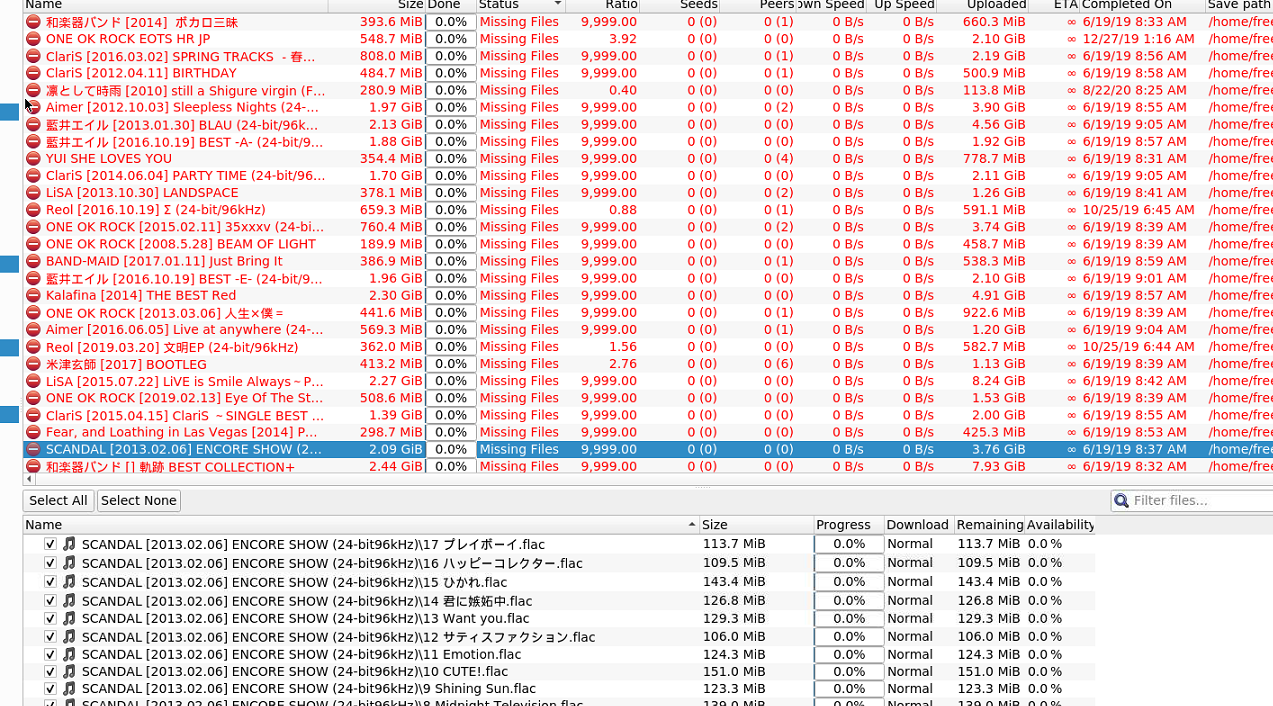The image size is (1273, 706).
Task: Click music note icon of 9 Shining Sun.flac
Action: 69,688
